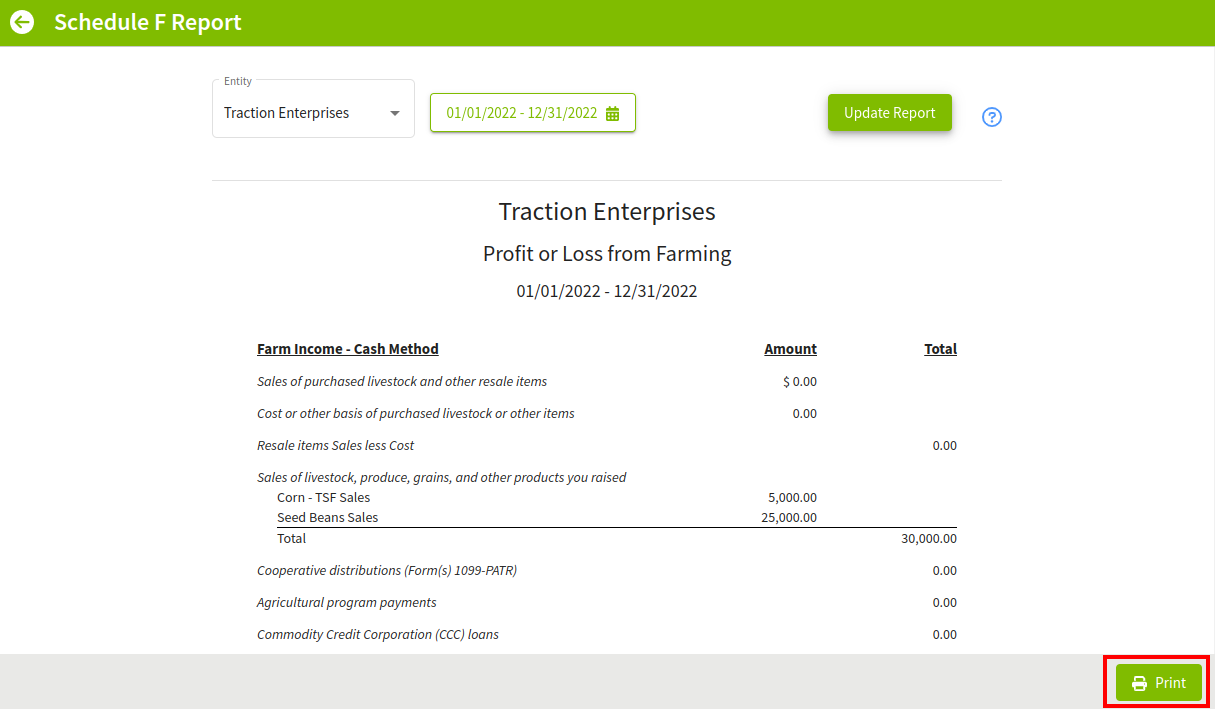Click the Sales of livestock, produce, grains label
1215x709 pixels.
(442, 477)
